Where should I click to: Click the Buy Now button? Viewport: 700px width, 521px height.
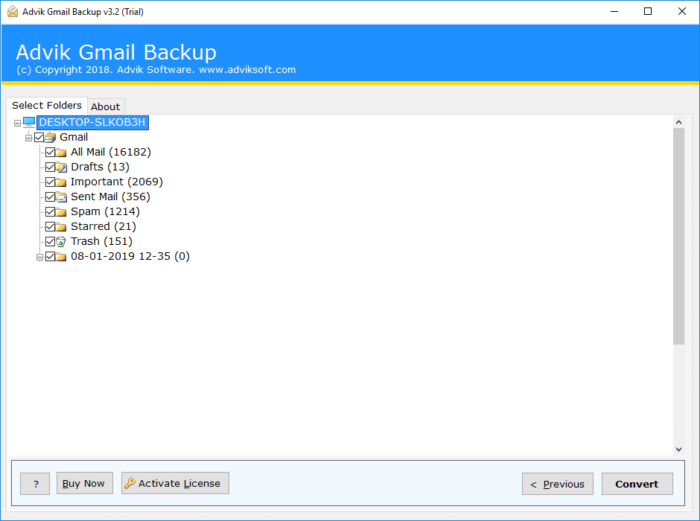84,483
